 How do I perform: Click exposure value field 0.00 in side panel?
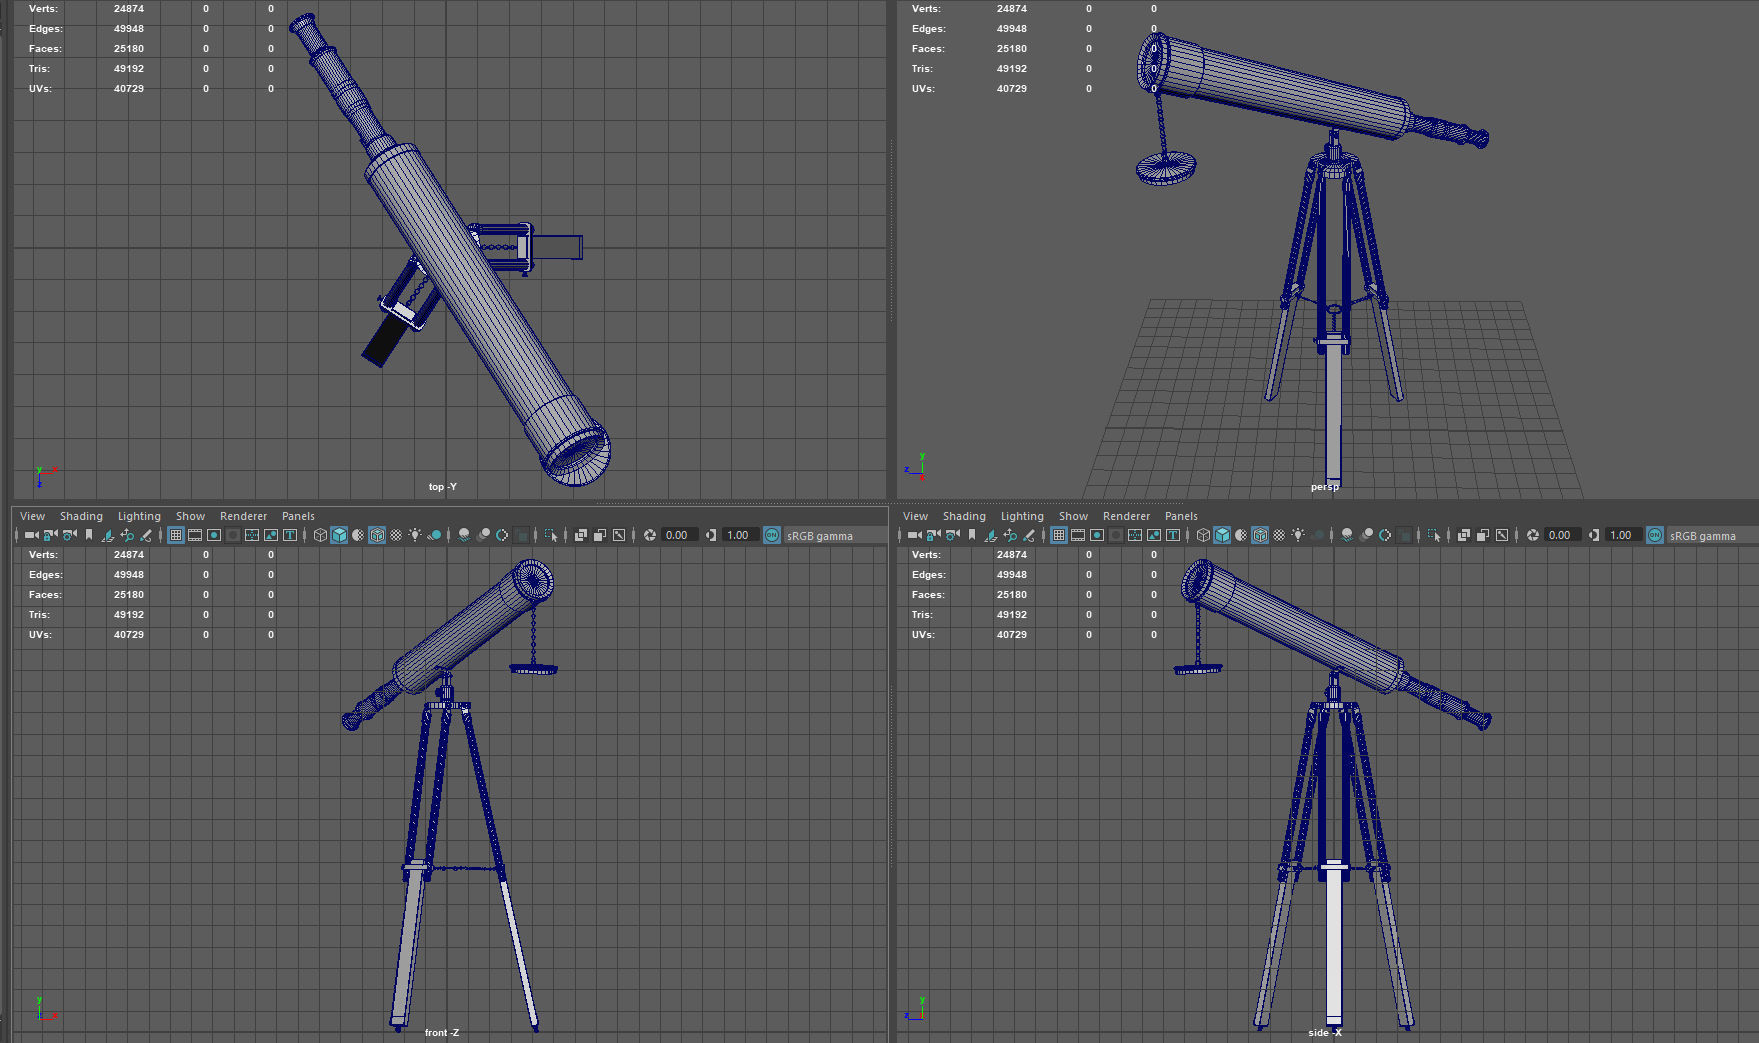coord(1563,535)
